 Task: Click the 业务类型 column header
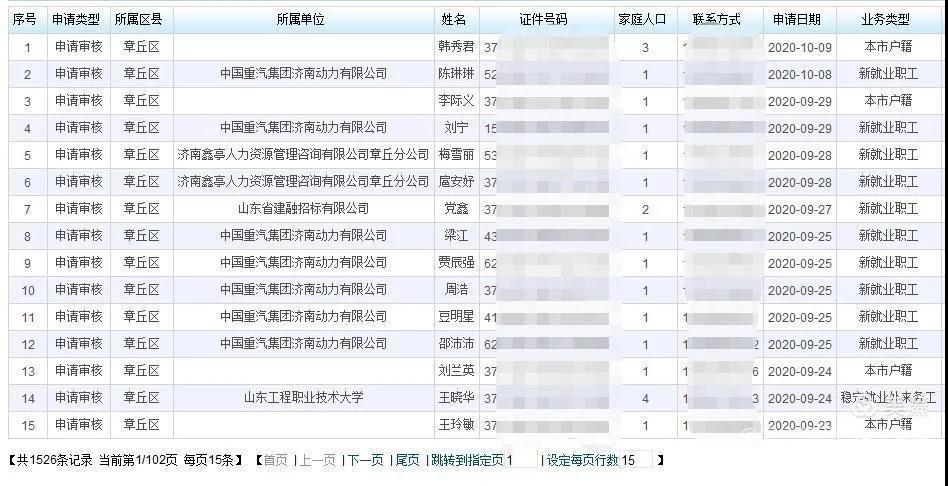[888, 19]
